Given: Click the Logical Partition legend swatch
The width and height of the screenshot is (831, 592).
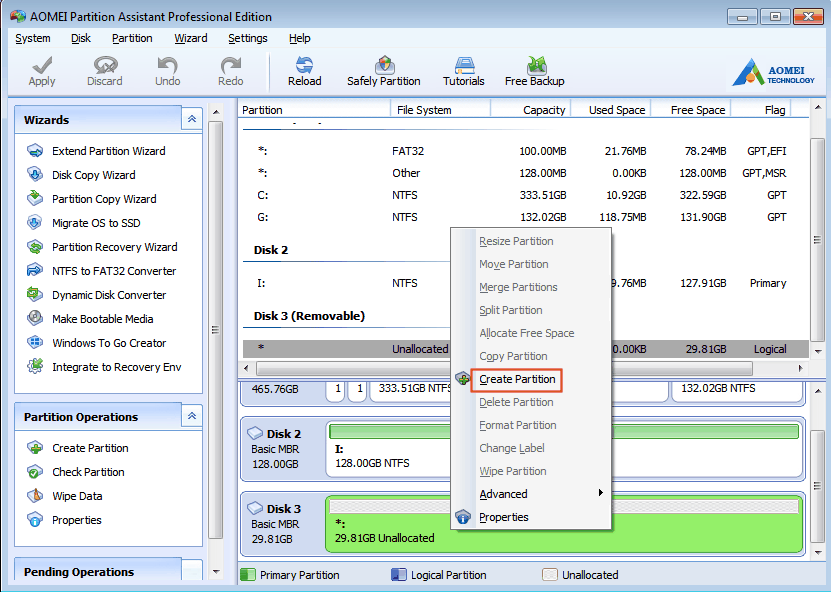Looking at the screenshot, I should pos(398,575).
